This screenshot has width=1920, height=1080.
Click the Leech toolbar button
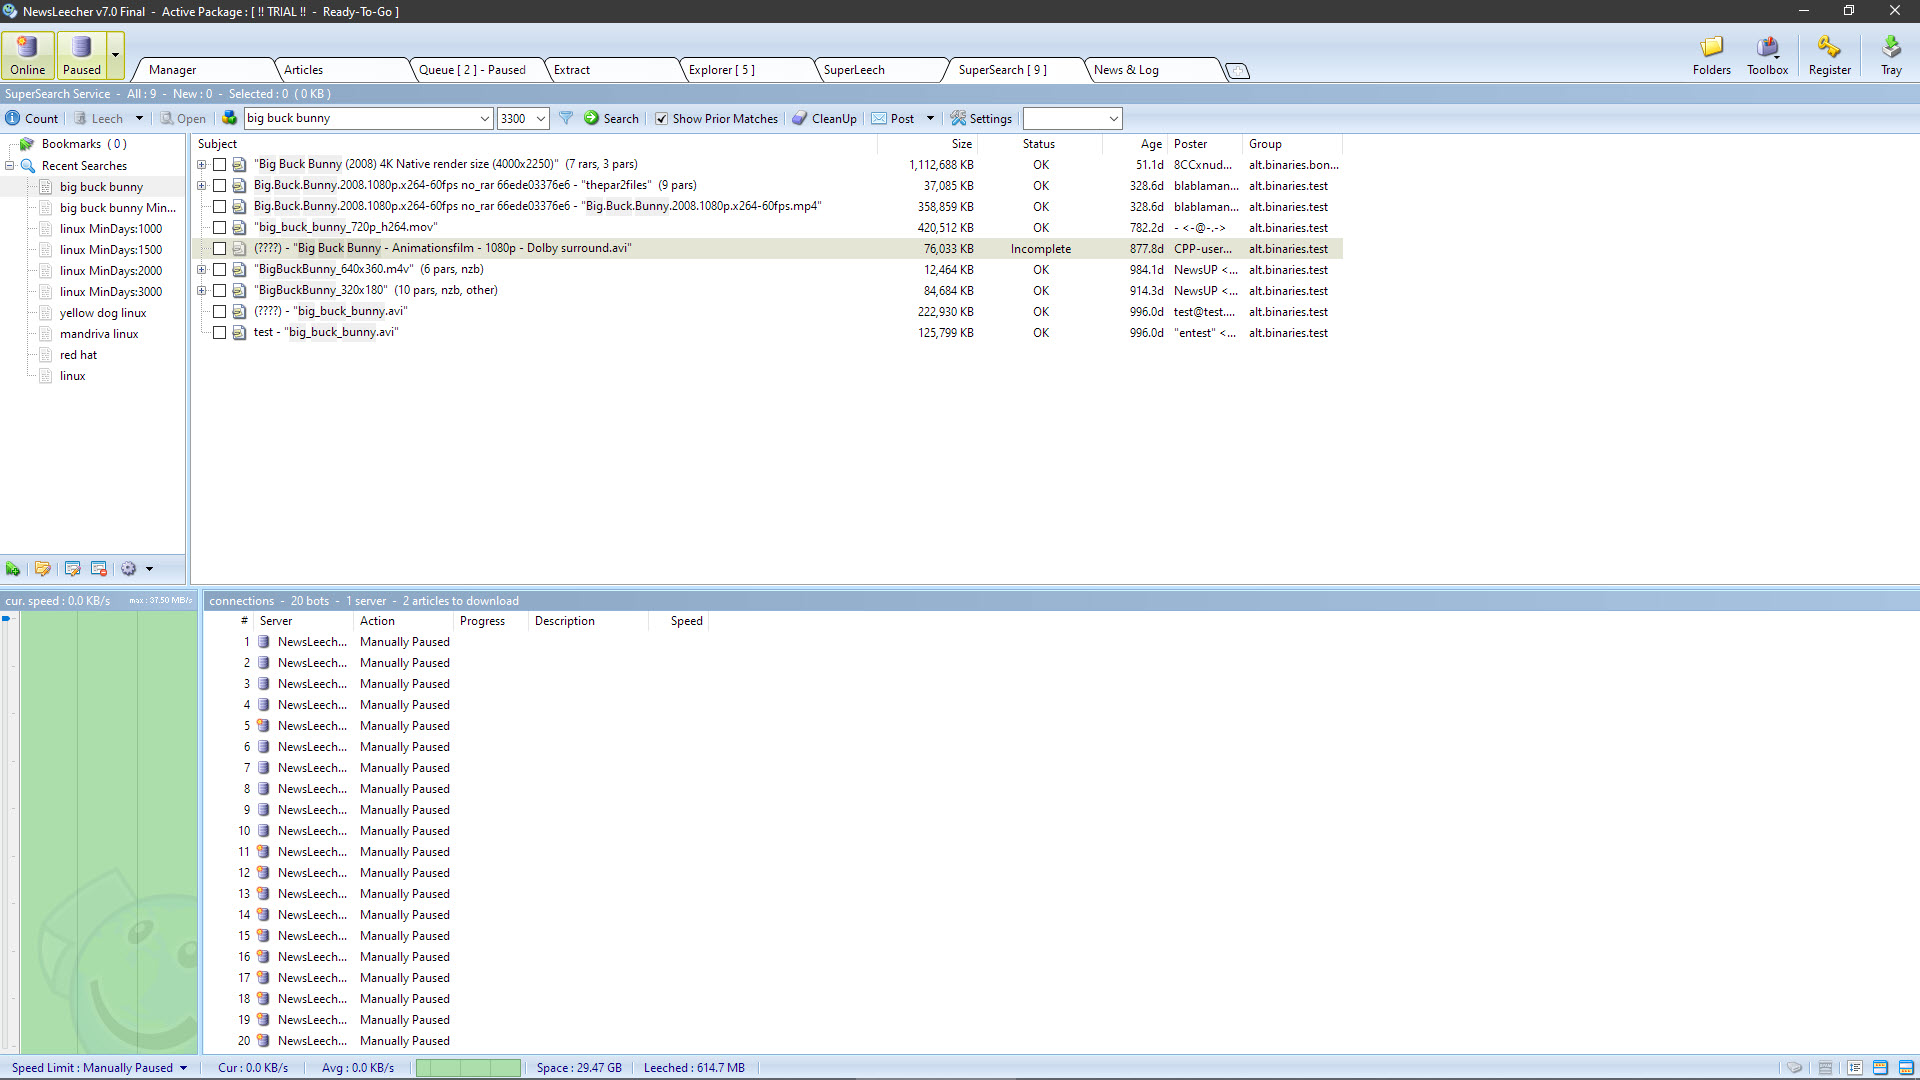click(x=98, y=118)
